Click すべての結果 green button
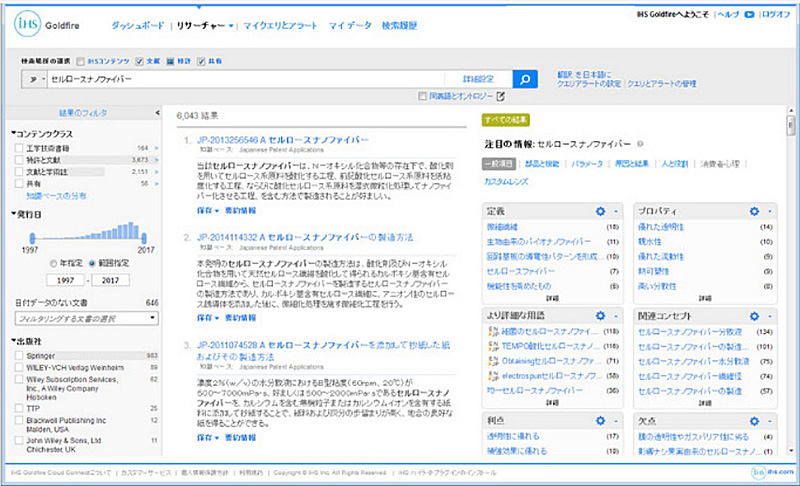800x486 pixels. pos(506,120)
